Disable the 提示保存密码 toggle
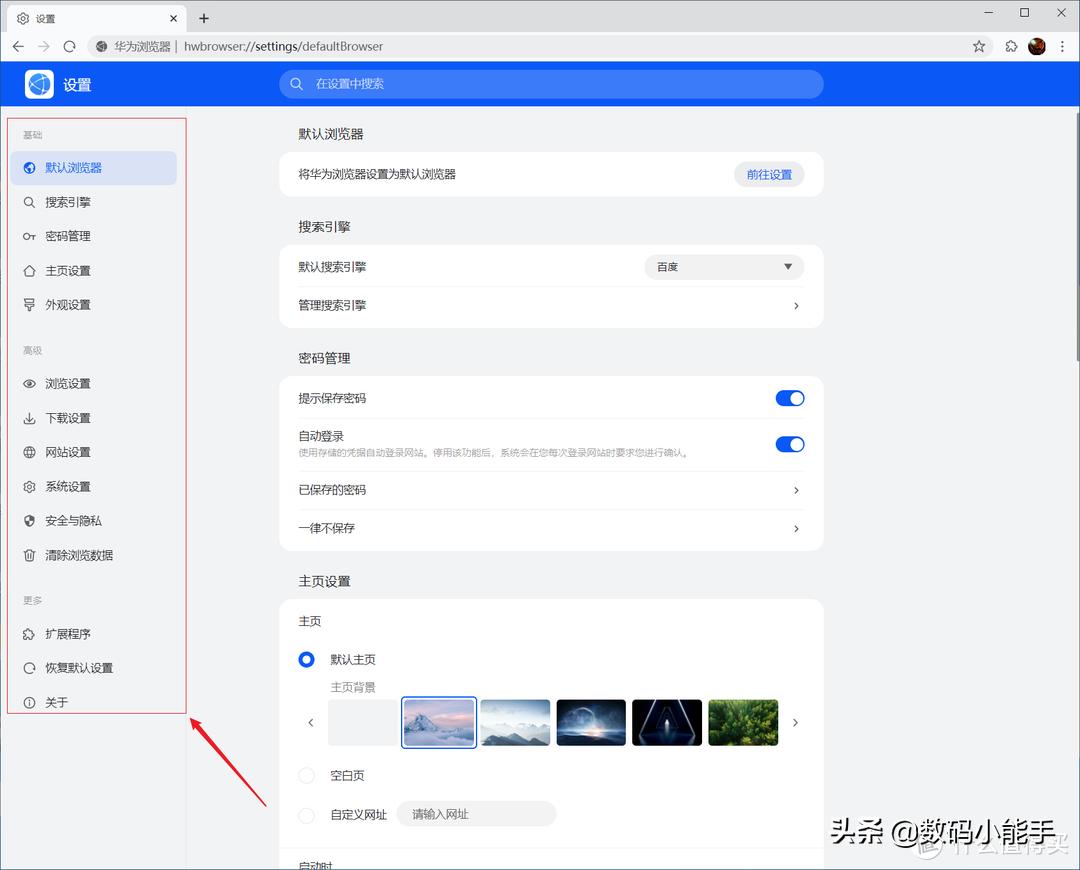 (789, 397)
